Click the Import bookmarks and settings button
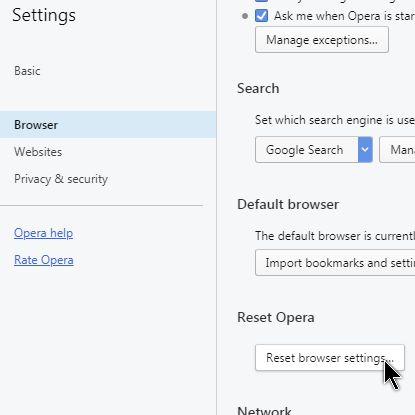Viewport: 415px width, 415px height. click(335, 263)
